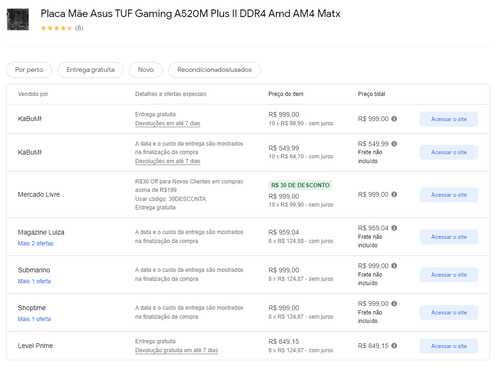Click the R$ 549,99 item price
The image size is (500, 366).
tap(284, 148)
